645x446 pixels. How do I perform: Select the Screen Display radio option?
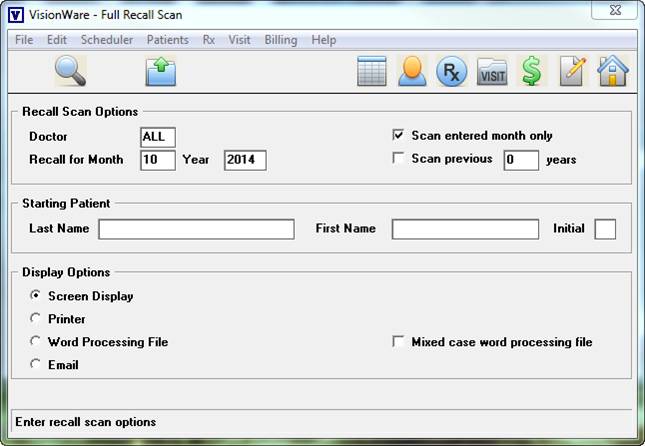click(35, 295)
